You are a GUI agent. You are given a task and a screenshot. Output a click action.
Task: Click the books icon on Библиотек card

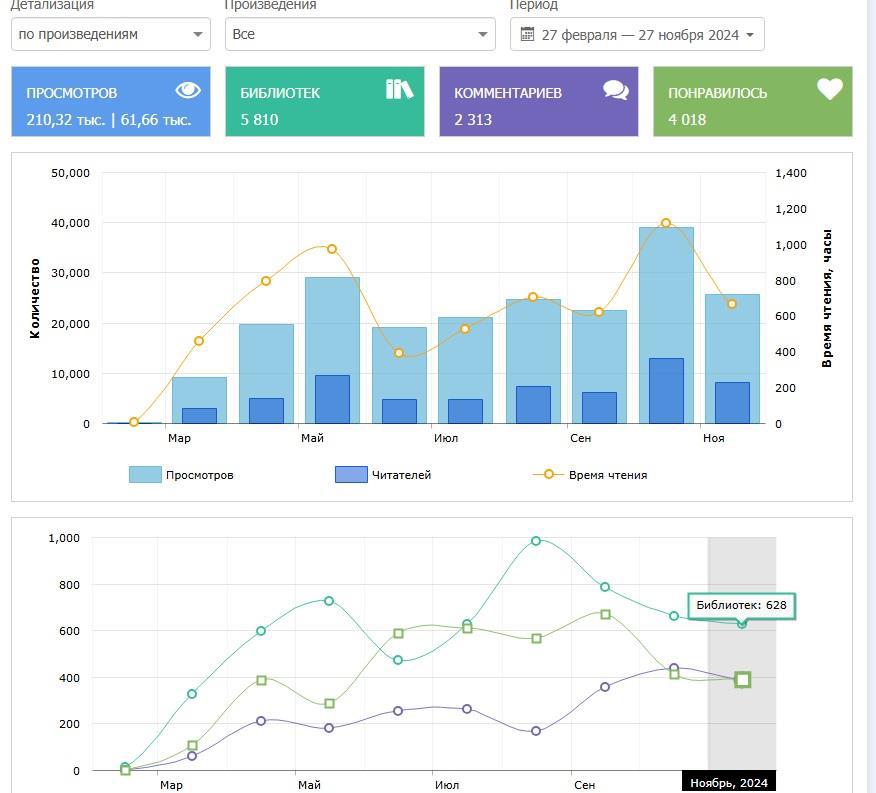(x=399, y=89)
